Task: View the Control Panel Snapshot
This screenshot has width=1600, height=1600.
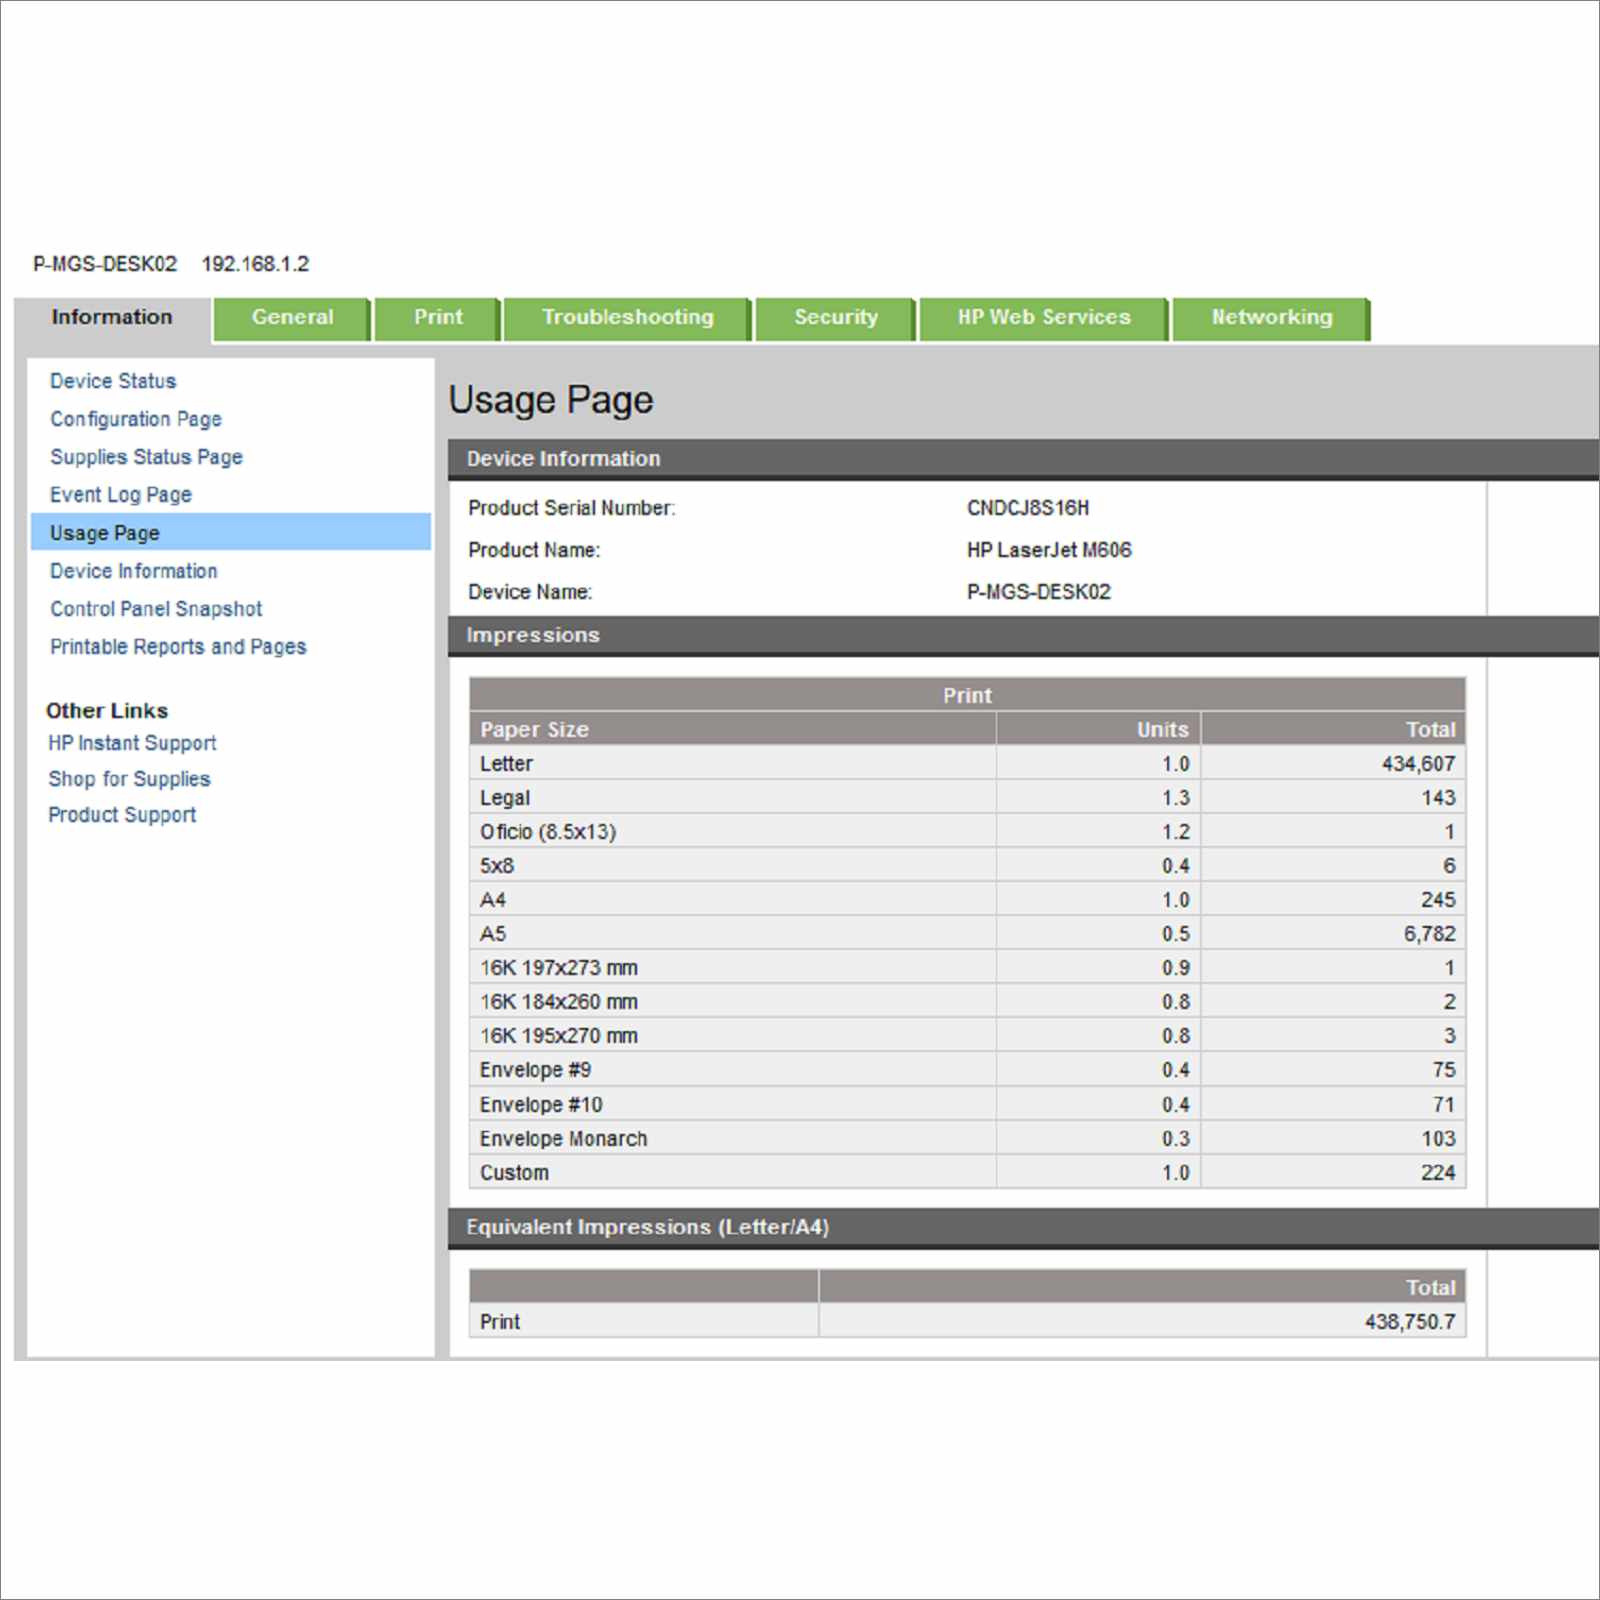Action: pos(156,609)
